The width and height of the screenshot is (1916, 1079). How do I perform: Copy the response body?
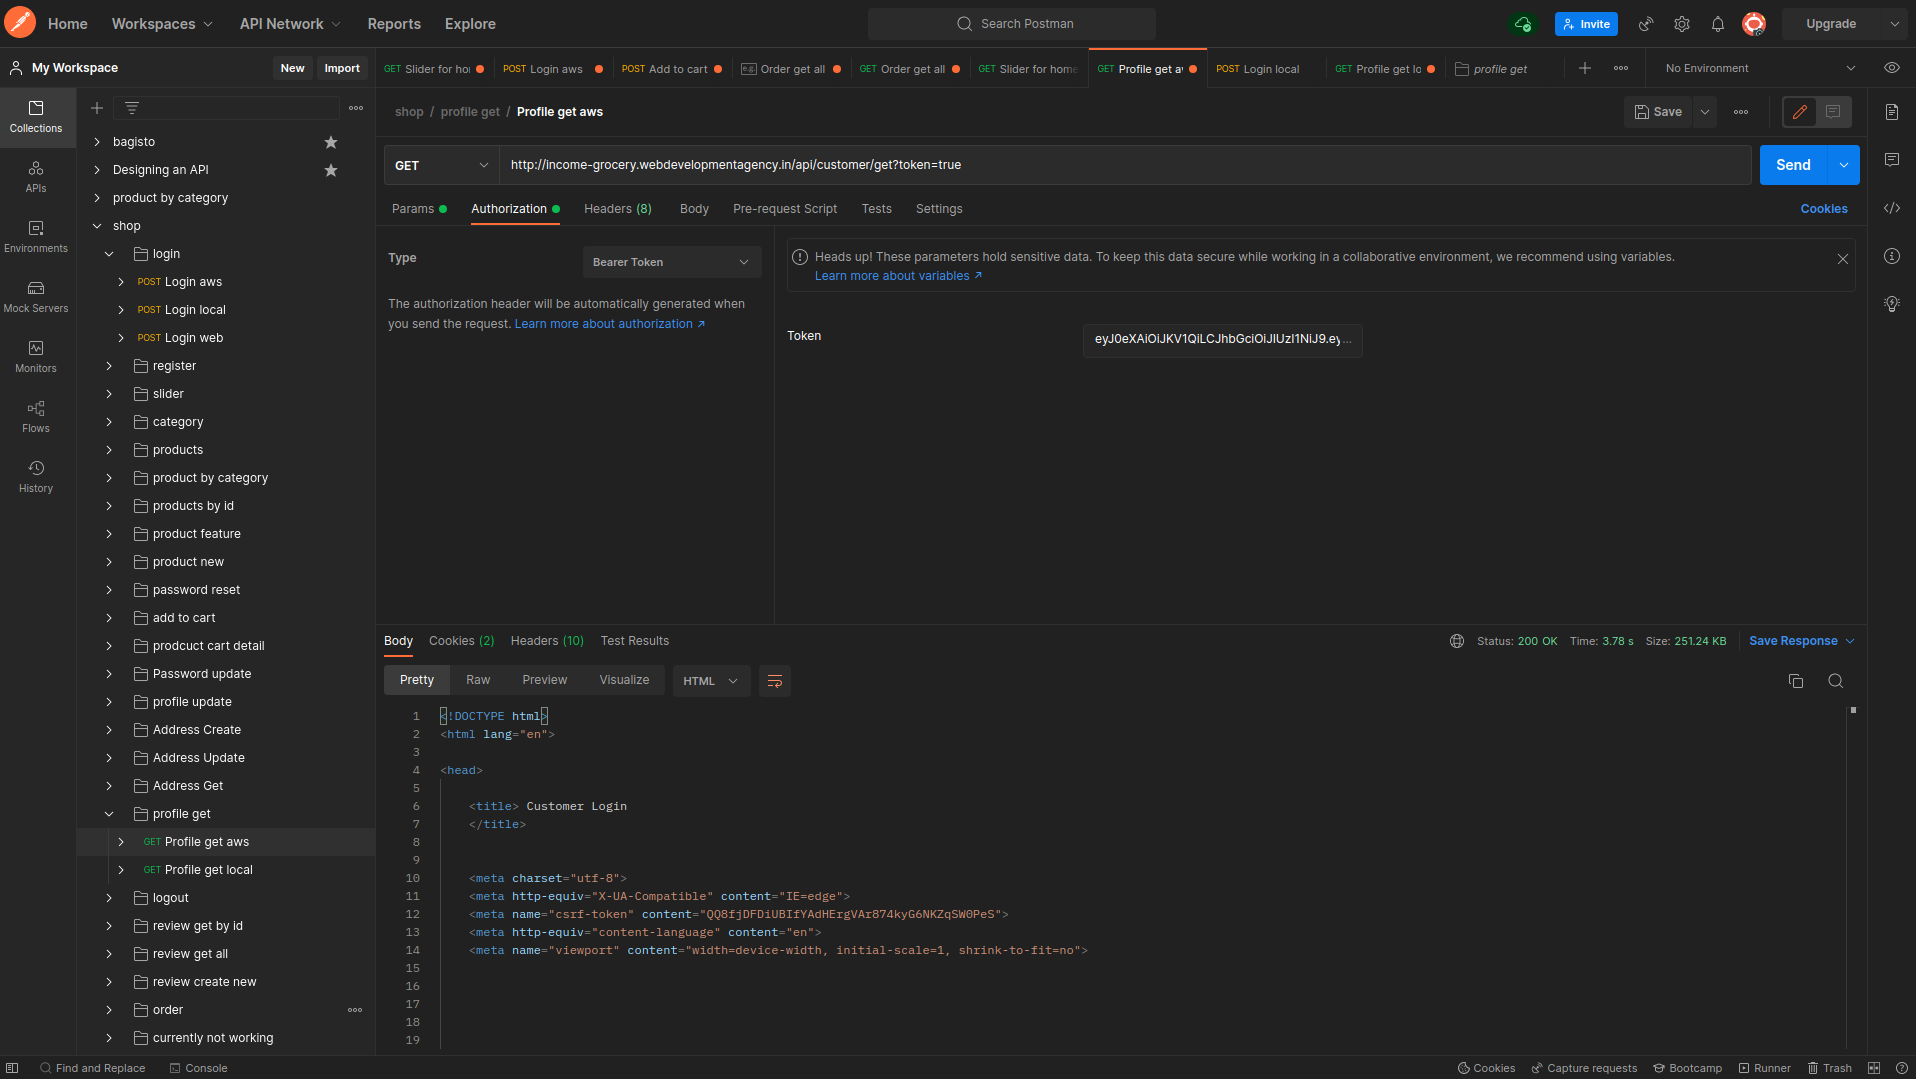1796,681
